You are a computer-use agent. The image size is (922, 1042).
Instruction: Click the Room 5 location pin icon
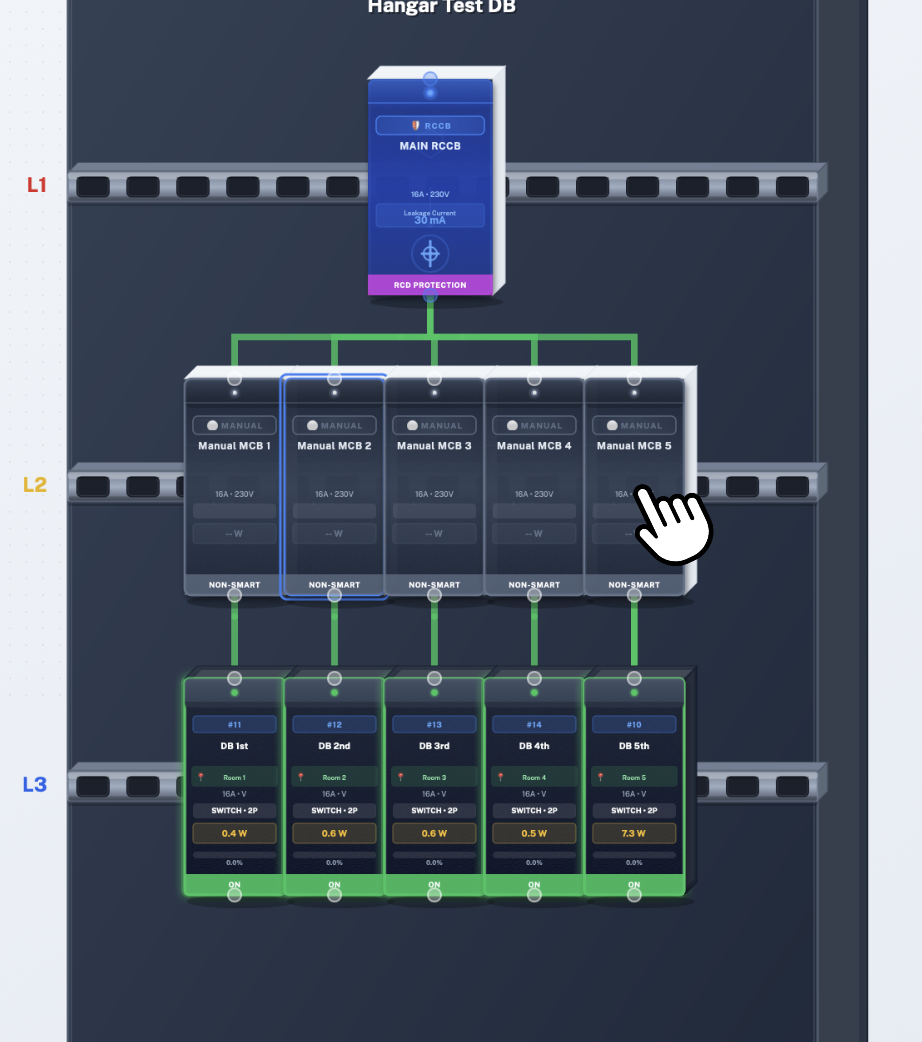click(601, 777)
